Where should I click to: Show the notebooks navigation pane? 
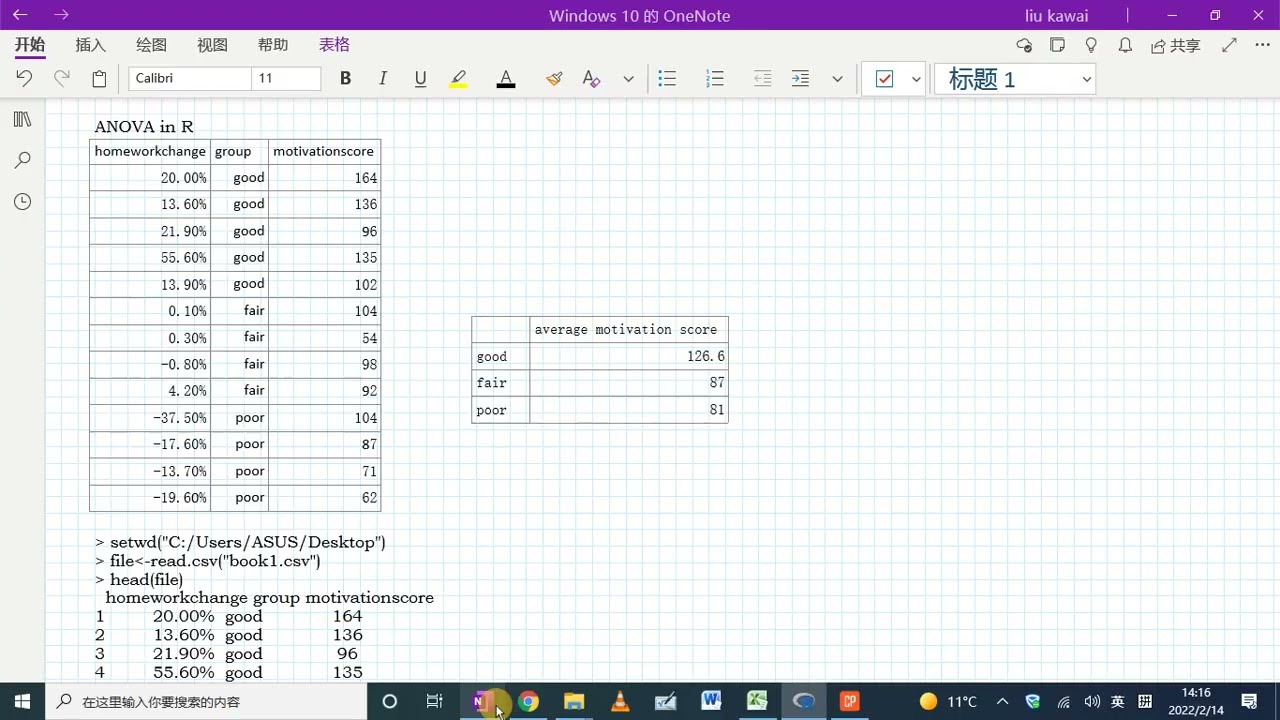[23, 119]
